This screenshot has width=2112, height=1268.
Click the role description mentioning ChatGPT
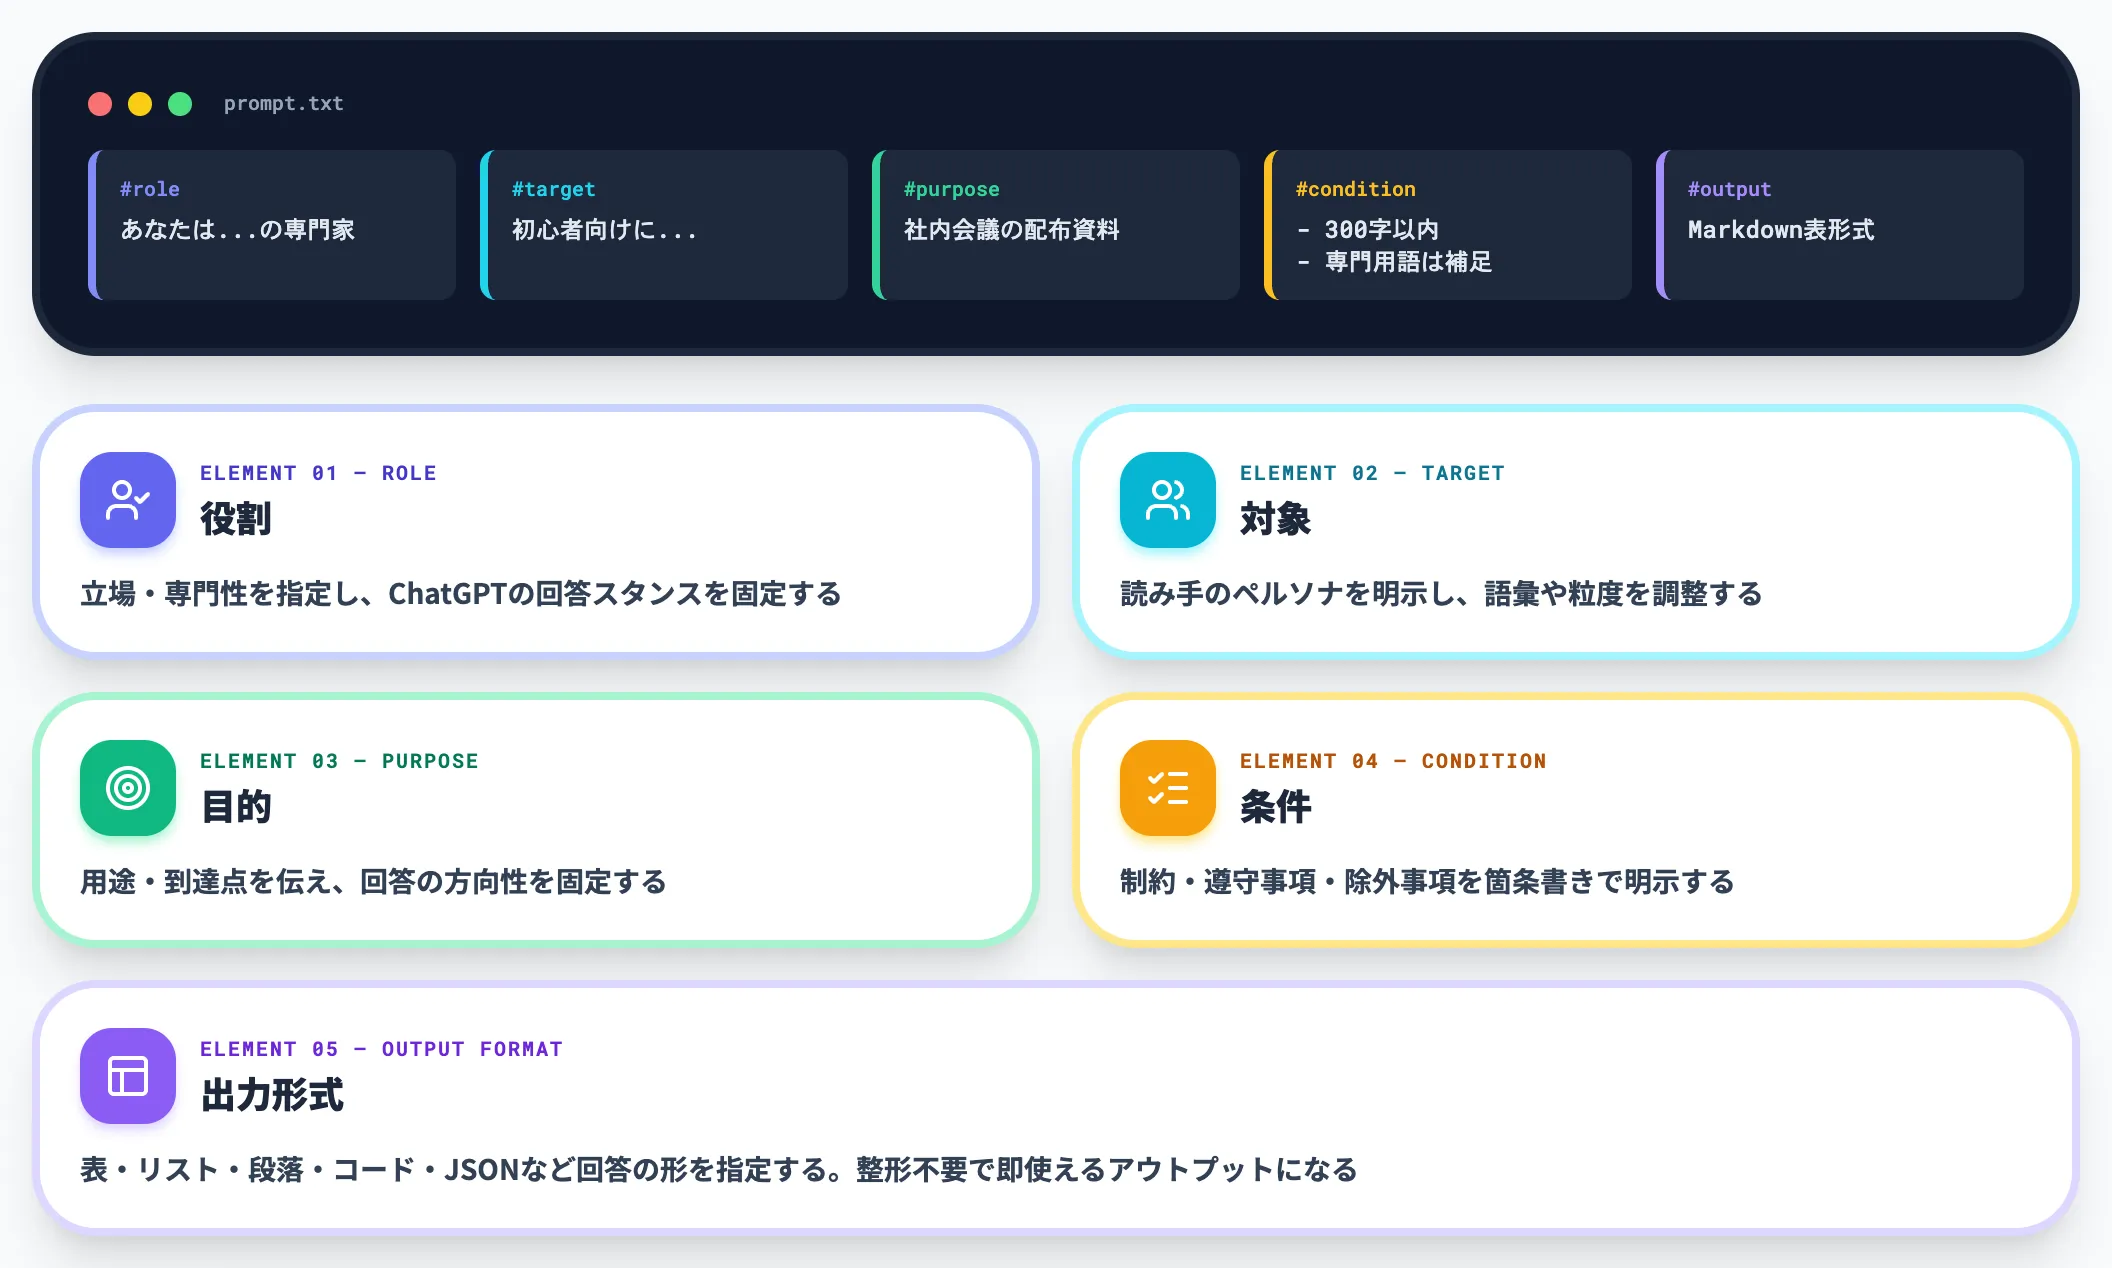pyautogui.click(x=461, y=594)
